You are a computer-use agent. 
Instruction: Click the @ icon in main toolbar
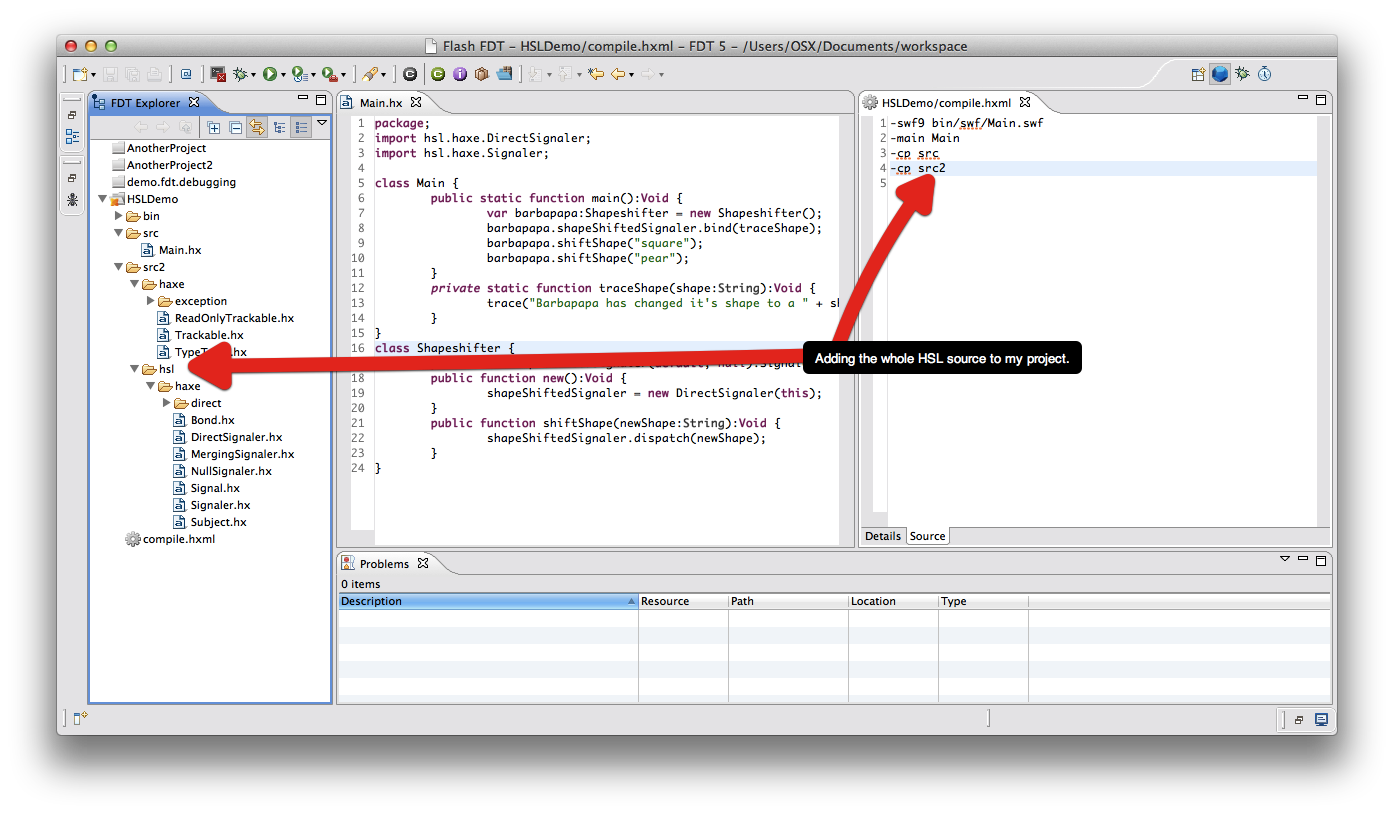pos(186,74)
